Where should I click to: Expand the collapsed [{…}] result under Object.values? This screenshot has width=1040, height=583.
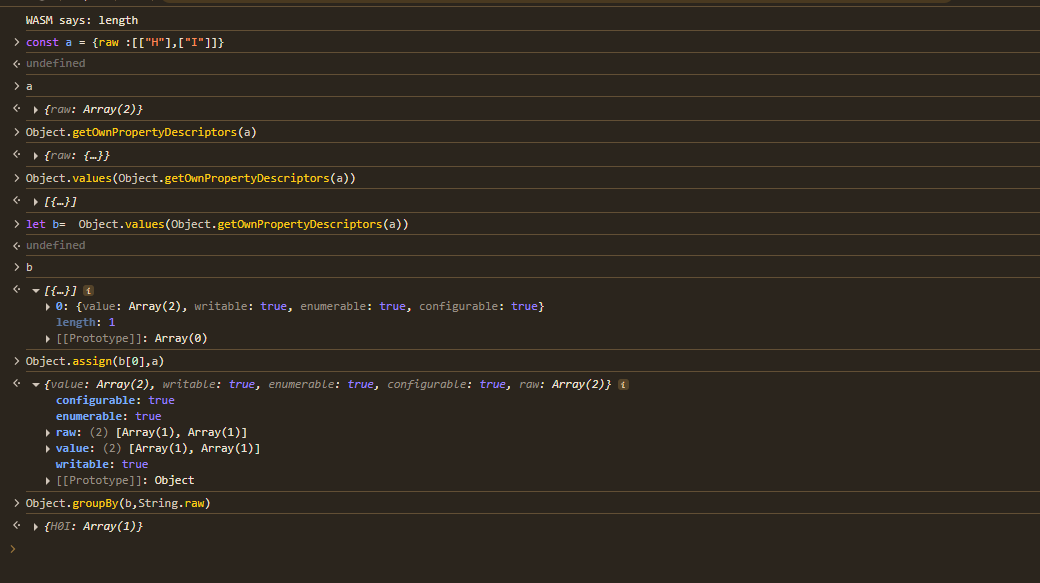coord(36,202)
